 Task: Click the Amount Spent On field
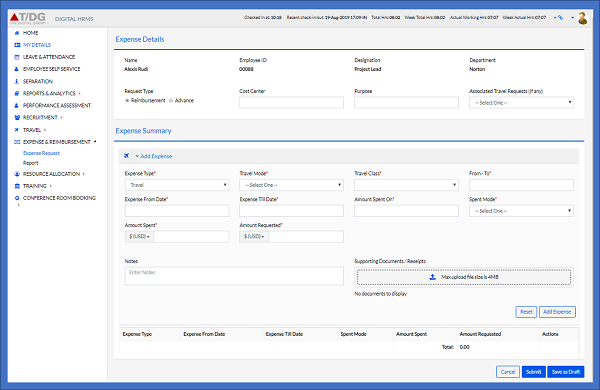coord(406,211)
